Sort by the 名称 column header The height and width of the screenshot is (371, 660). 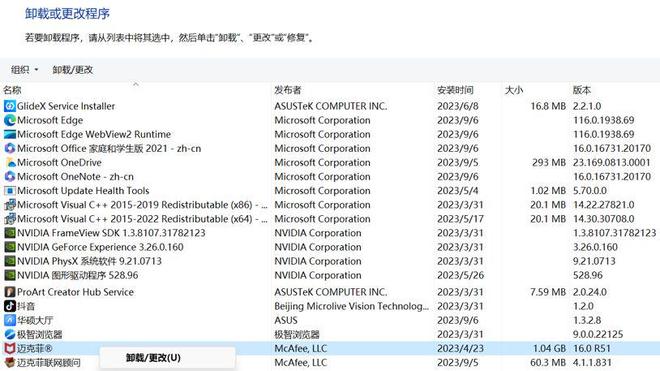[x=12, y=90]
